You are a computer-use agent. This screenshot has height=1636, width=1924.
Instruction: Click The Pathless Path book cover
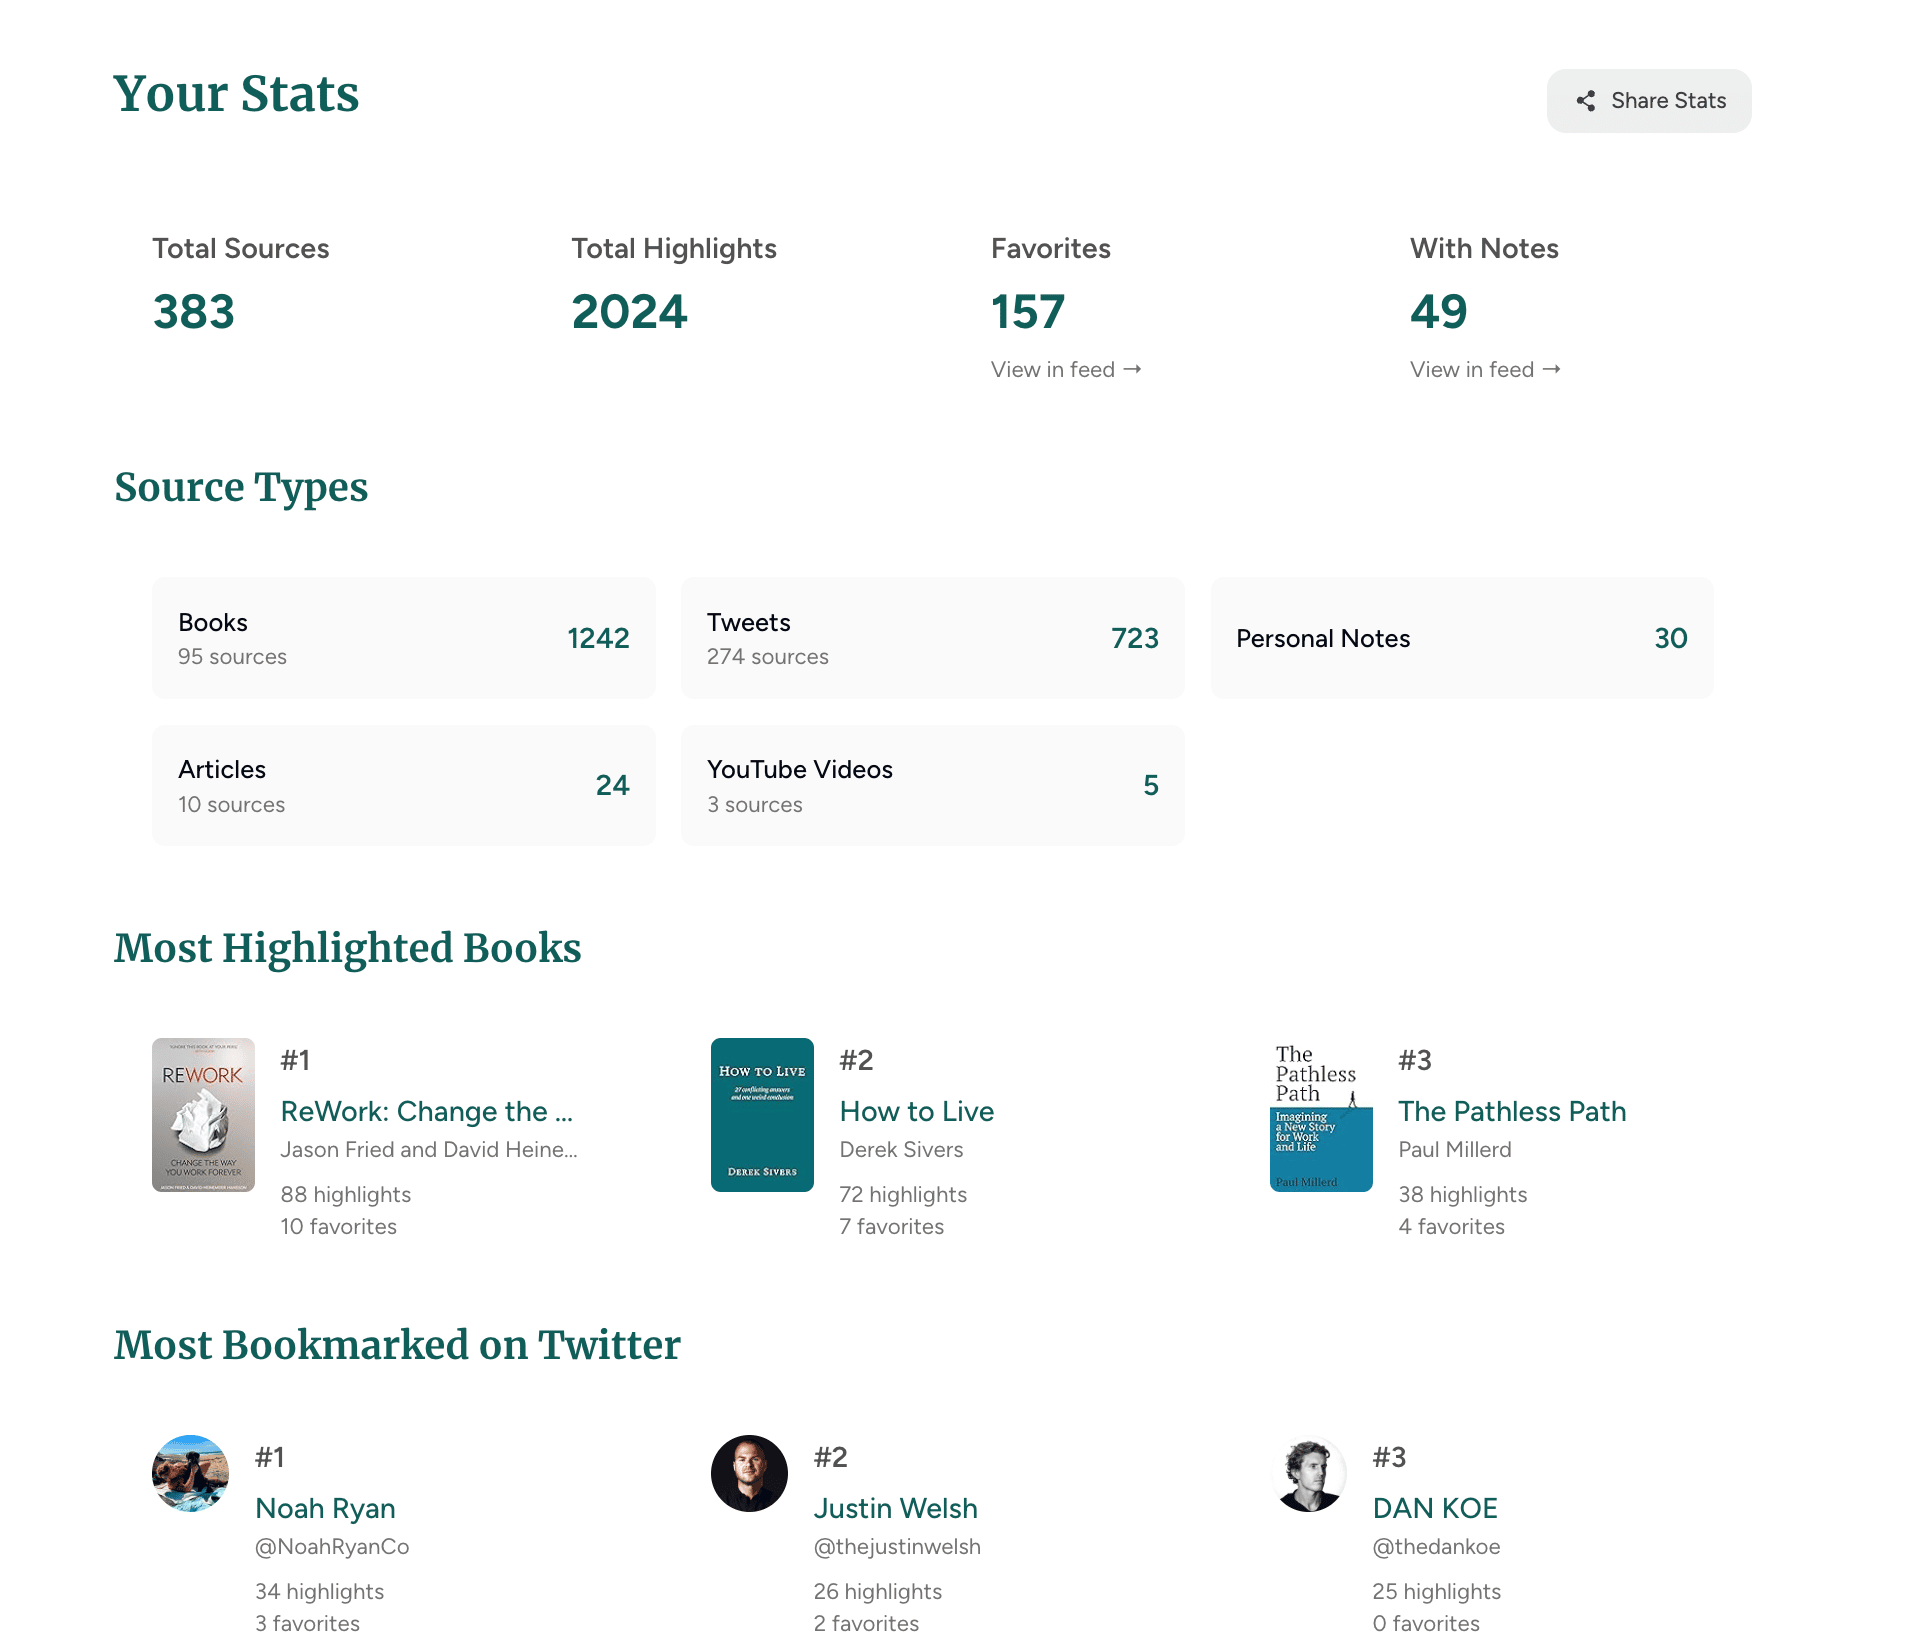(x=1320, y=1115)
